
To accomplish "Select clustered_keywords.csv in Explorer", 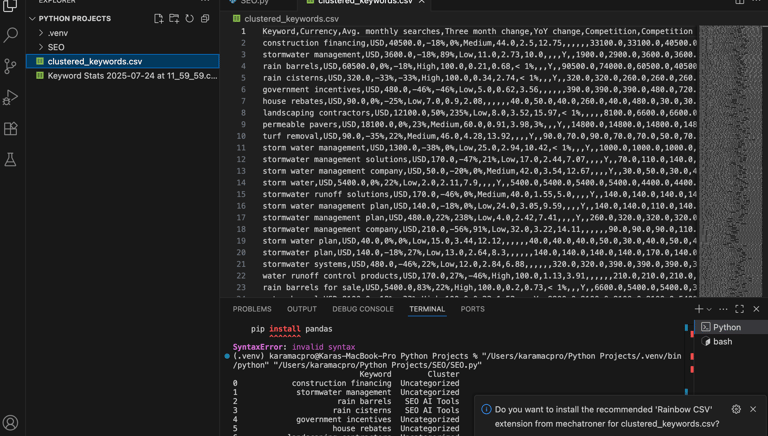I will click(x=122, y=61).
